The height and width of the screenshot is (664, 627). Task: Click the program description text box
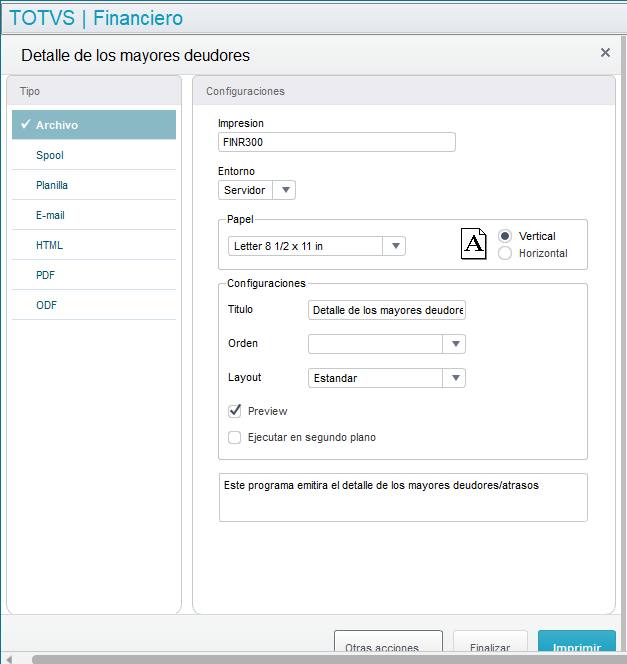point(403,498)
